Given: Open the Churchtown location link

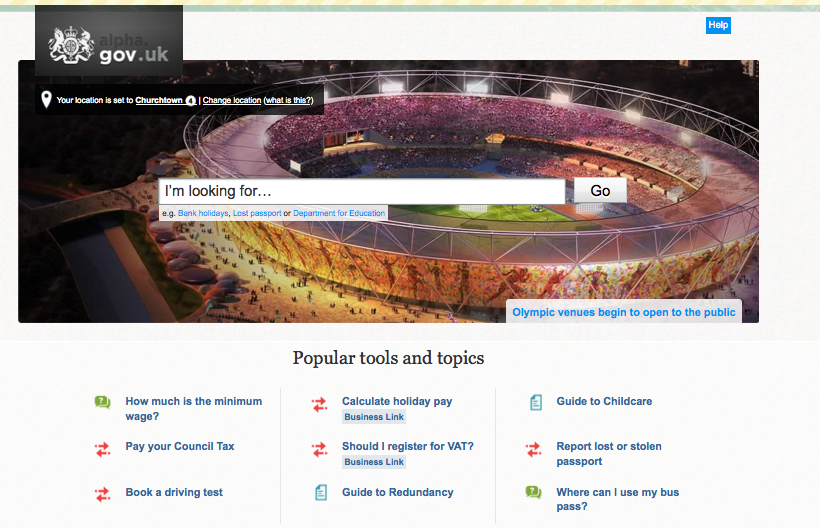Looking at the screenshot, I should point(159,100).
